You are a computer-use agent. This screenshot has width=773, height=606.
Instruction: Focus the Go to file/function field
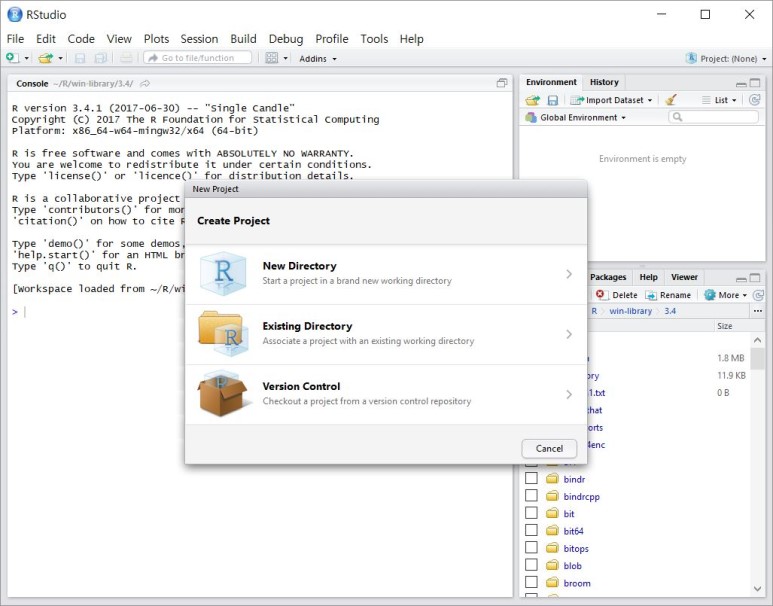pyautogui.click(x=198, y=58)
